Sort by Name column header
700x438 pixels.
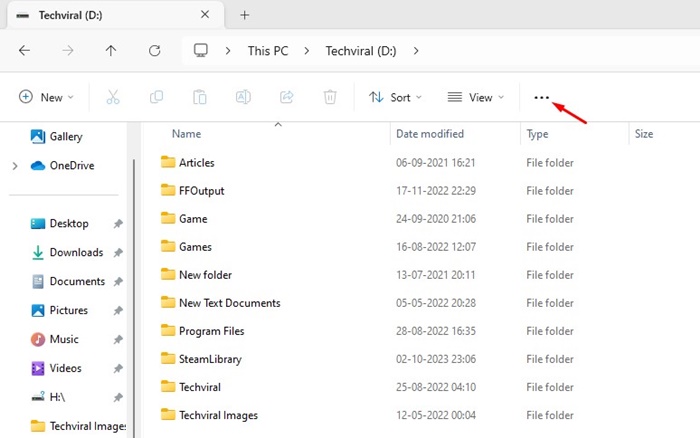pos(187,134)
